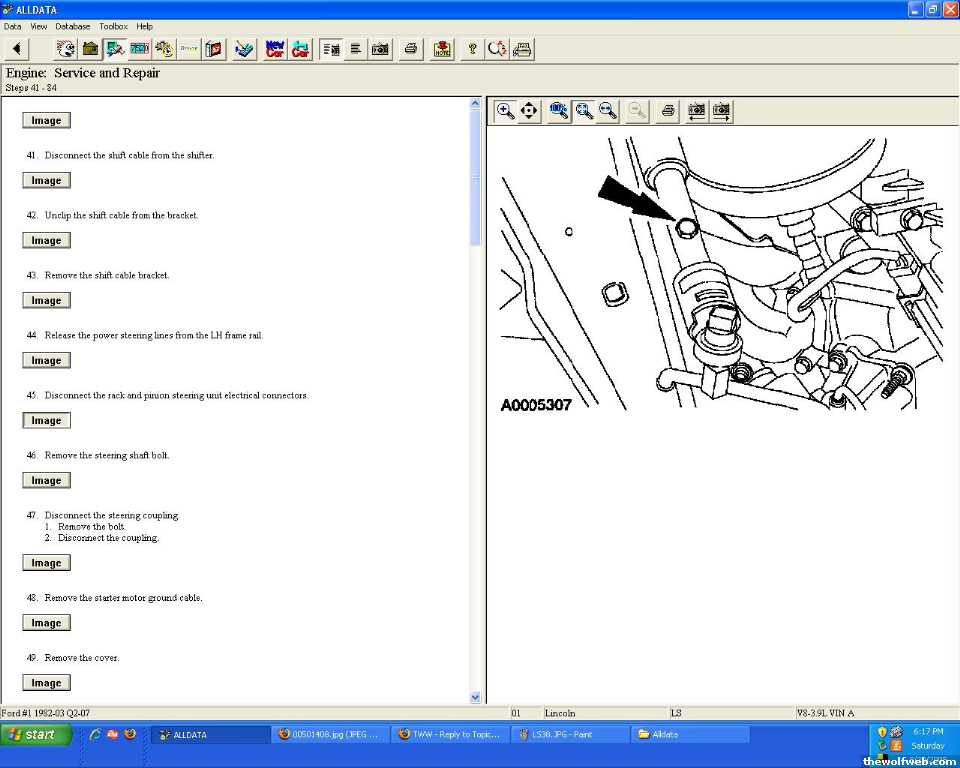The width and height of the screenshot is (960, 768).
Task: Click the New Car toolbar icon
Action: 275,48
